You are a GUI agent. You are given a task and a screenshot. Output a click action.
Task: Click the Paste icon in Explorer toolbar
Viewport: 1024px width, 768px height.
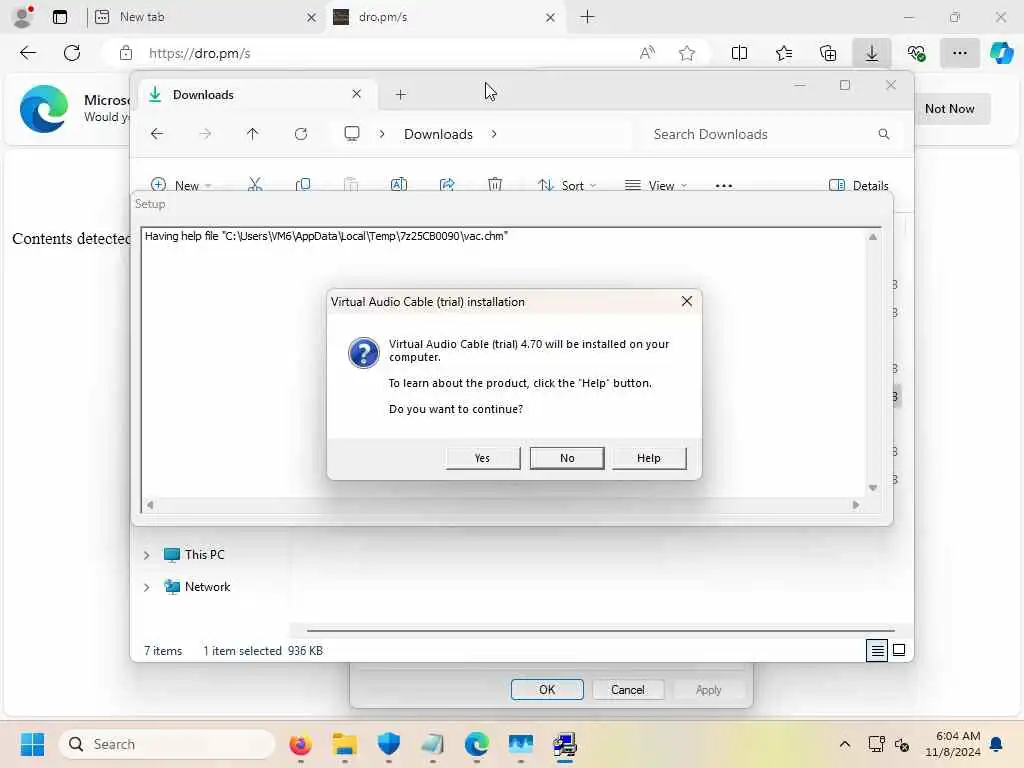click(x=351, y=185)
